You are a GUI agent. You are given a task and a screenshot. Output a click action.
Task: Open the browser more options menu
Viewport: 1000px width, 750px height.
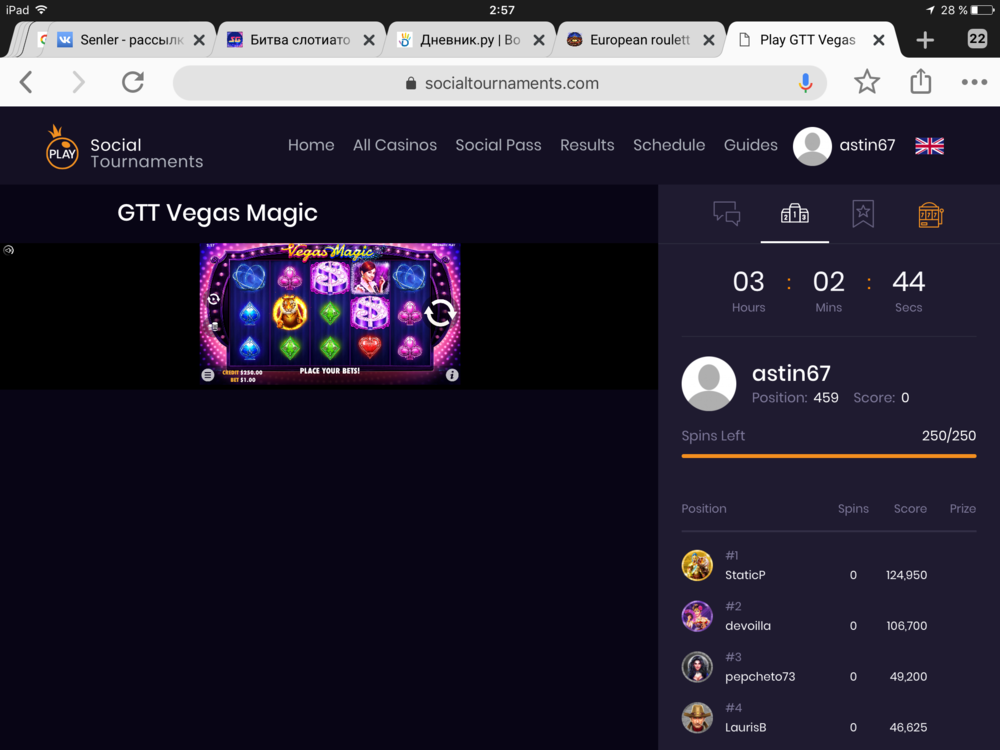[974, 82]
